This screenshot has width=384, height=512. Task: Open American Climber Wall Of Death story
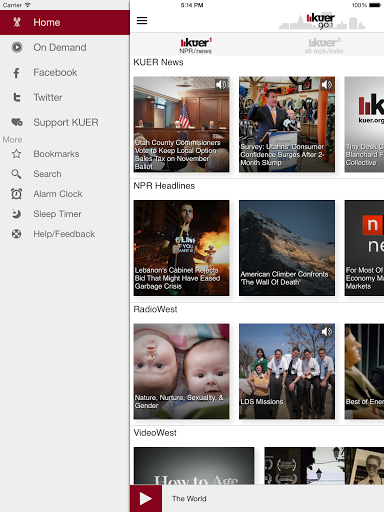(x=287, y=248)
